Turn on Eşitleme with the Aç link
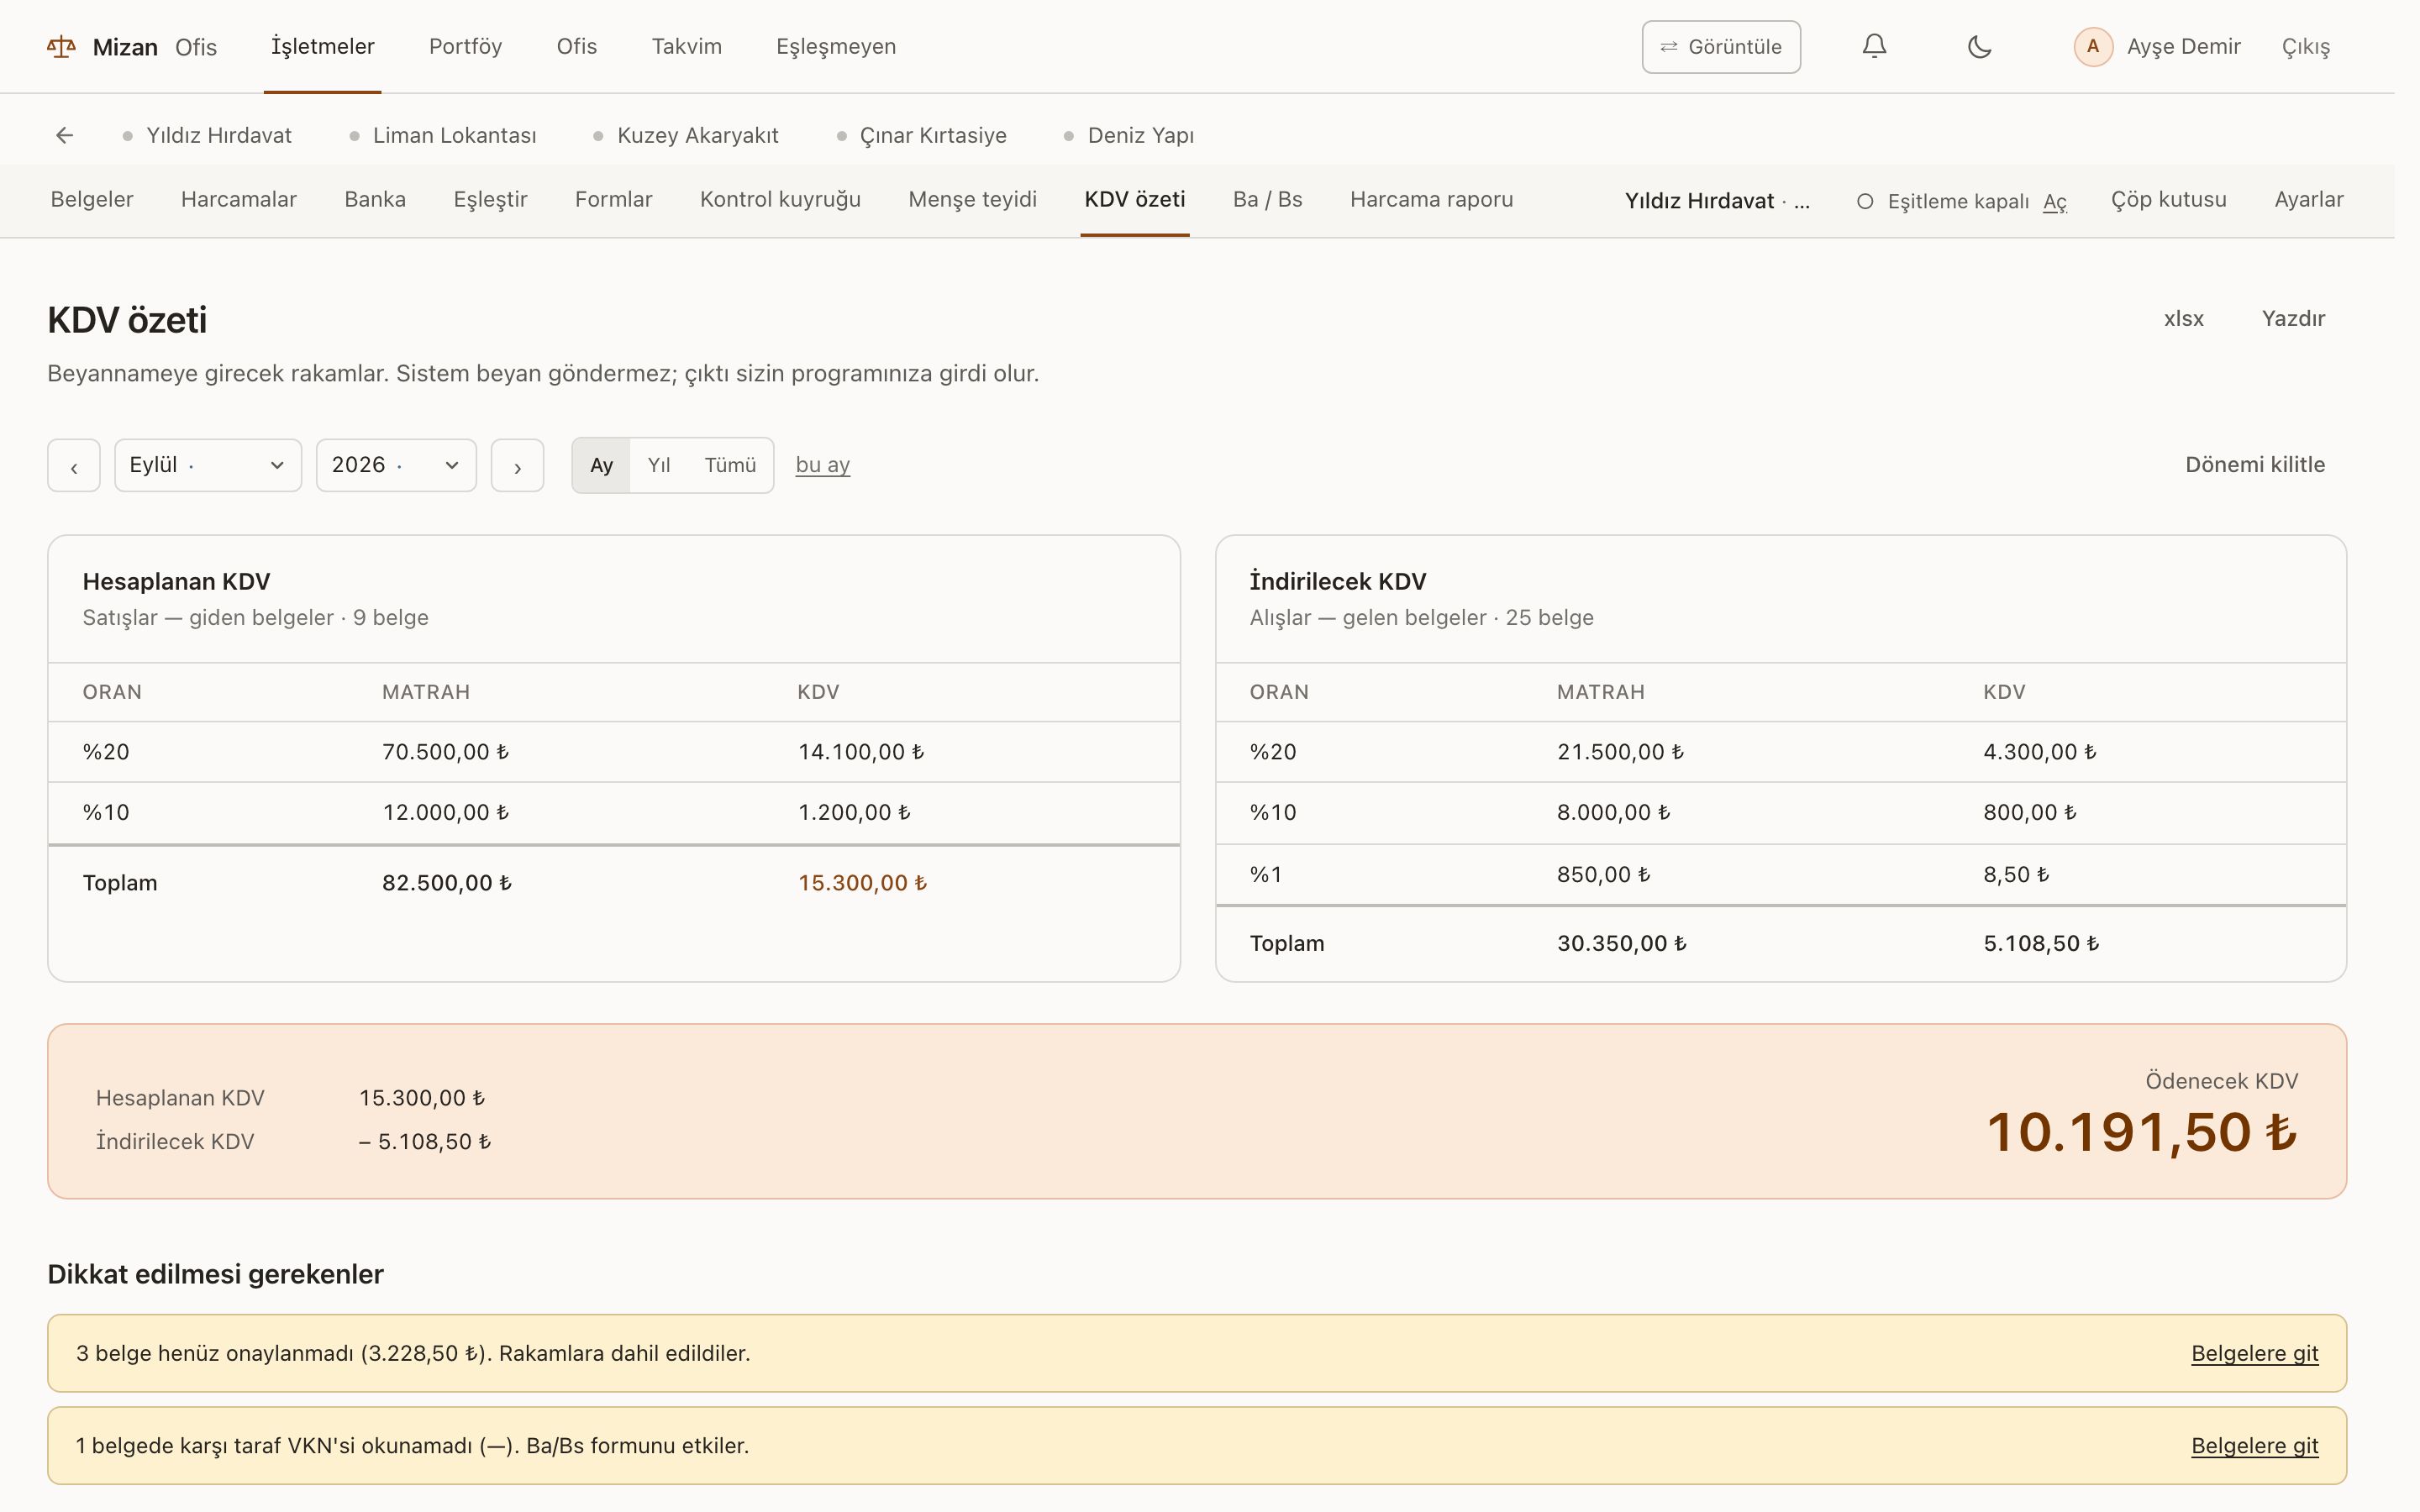The height and width of the screenshot is (1512, 2420). [x=2054, y=202]
